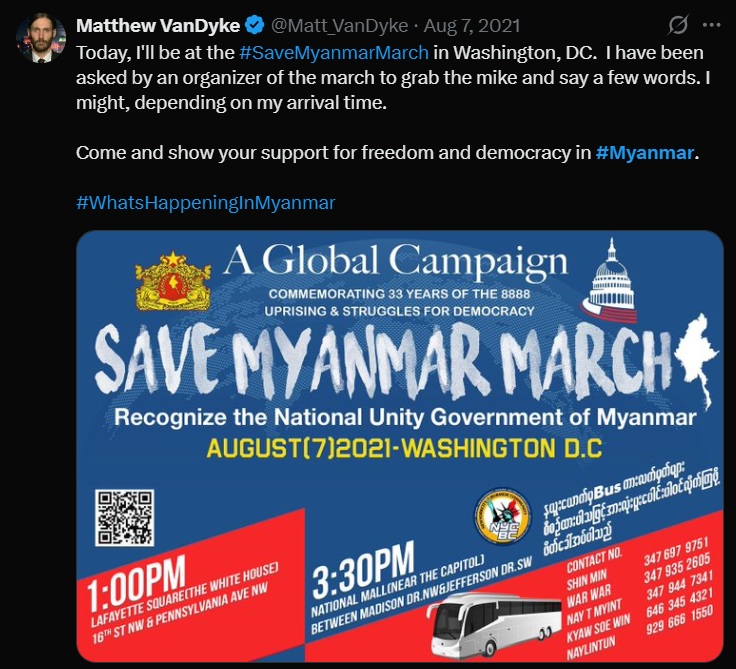This screenshot has width=736, height=669.
Task: Open the @Matt_VanDyke handle link
Action: point(339,25)
